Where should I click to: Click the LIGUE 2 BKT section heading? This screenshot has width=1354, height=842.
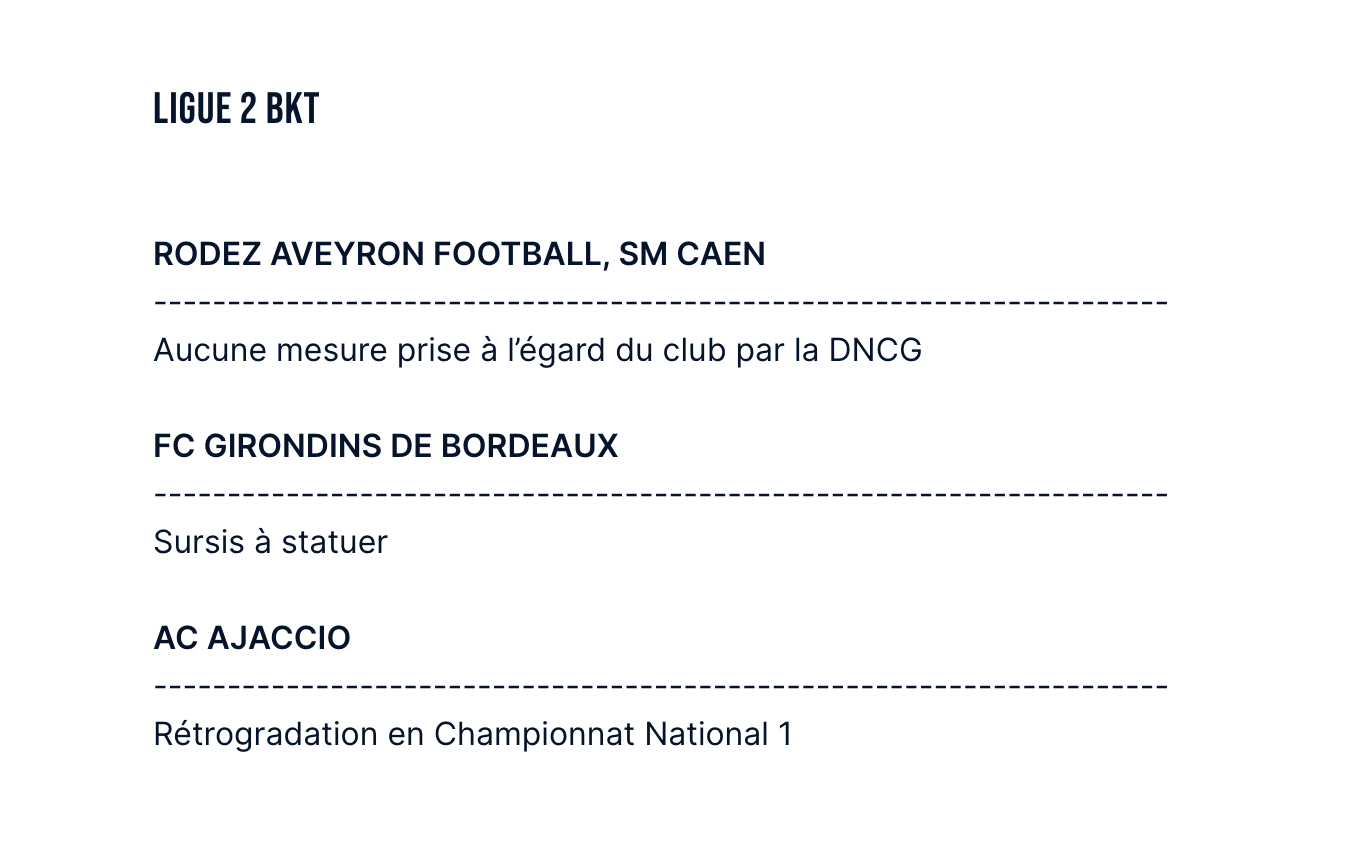tap(236, 108)
